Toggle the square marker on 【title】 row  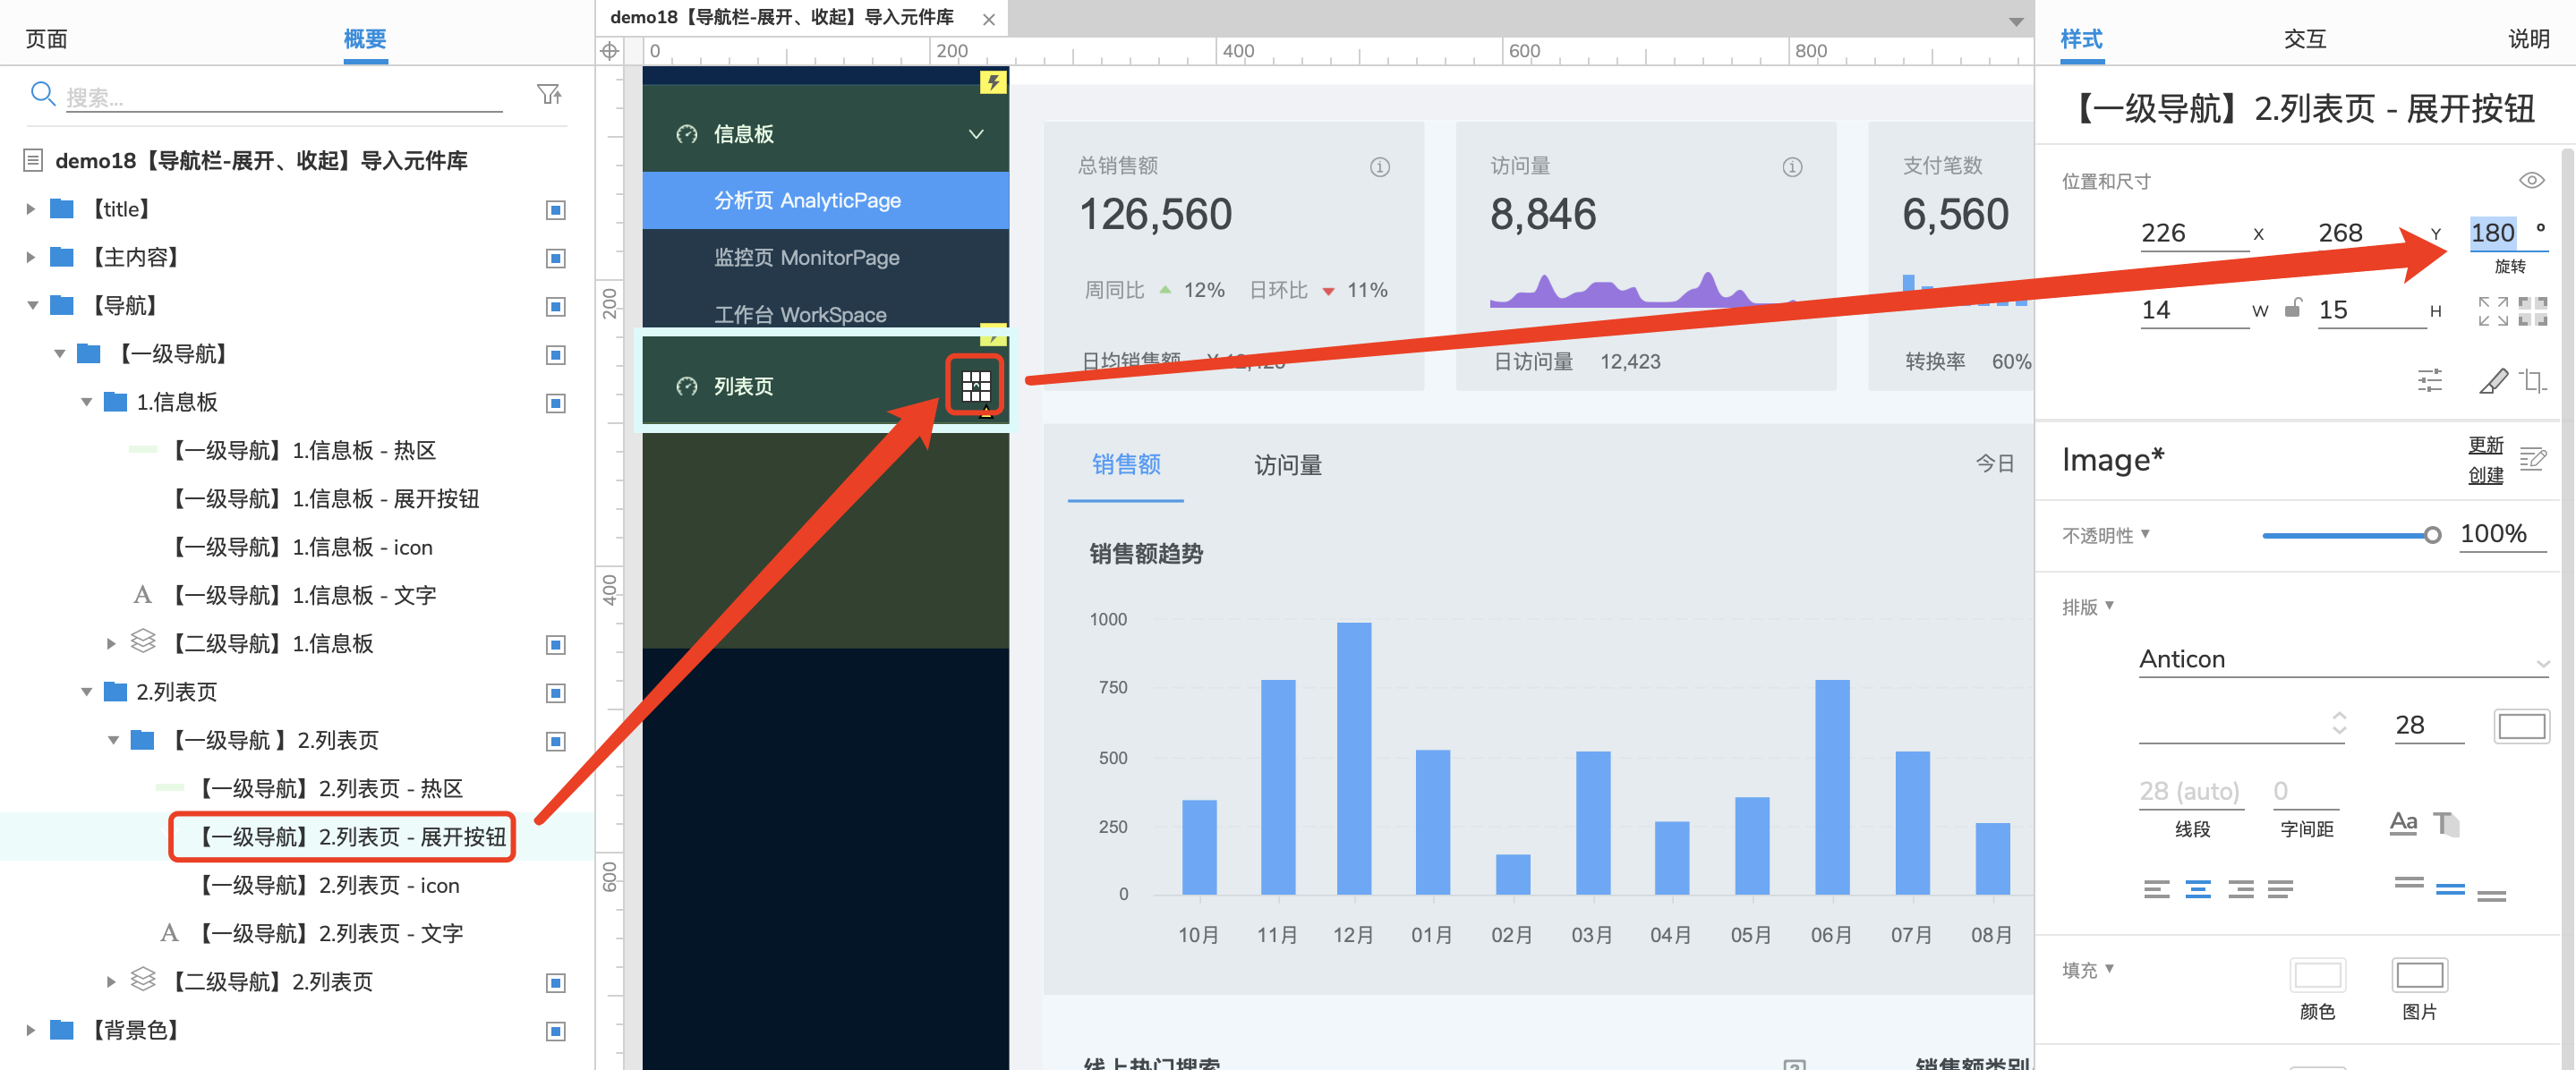pos(556,210)
